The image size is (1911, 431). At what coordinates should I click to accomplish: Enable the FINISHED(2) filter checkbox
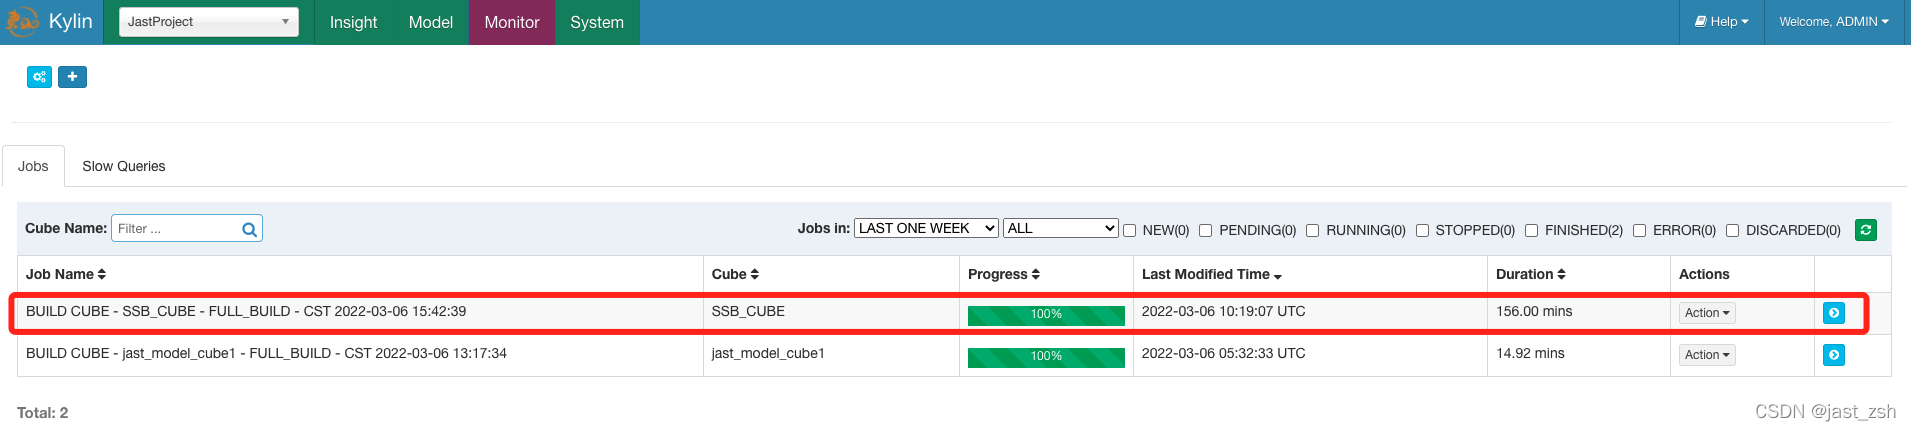point(1532,230)
